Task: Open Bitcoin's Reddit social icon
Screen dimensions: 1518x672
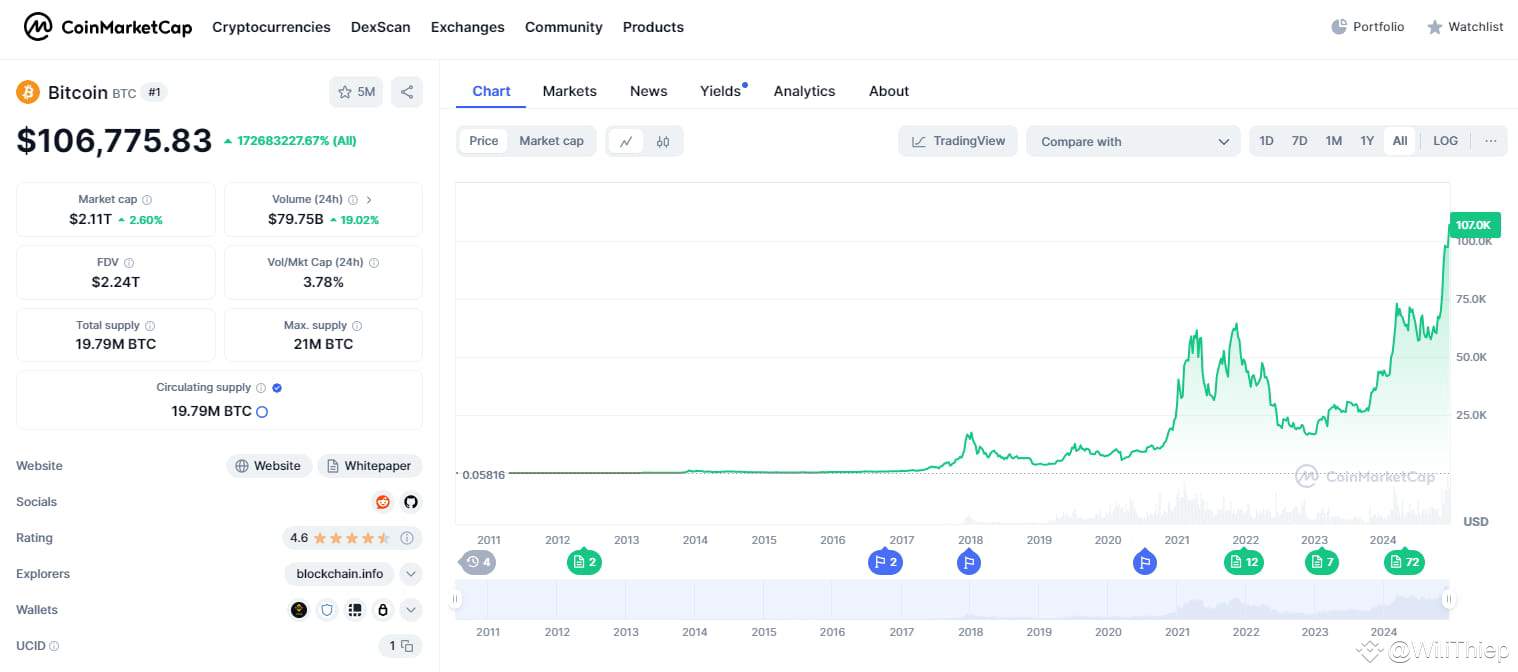Action: (383, 501)
